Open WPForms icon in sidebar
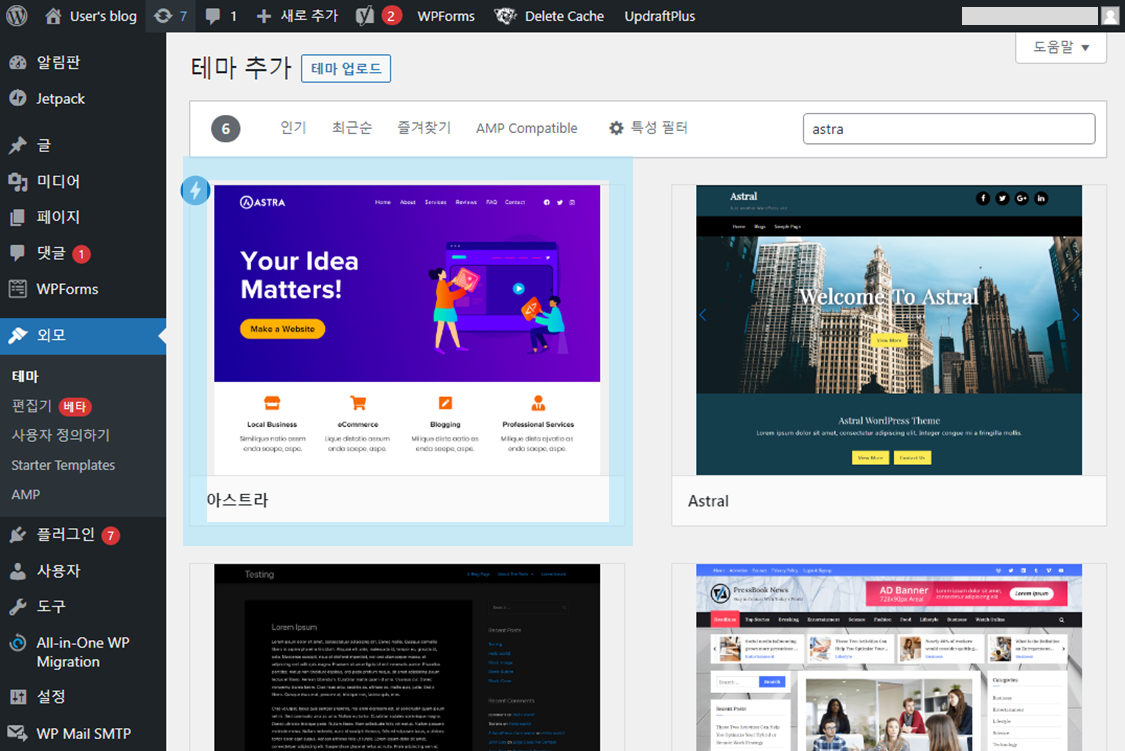 point(18,289)
